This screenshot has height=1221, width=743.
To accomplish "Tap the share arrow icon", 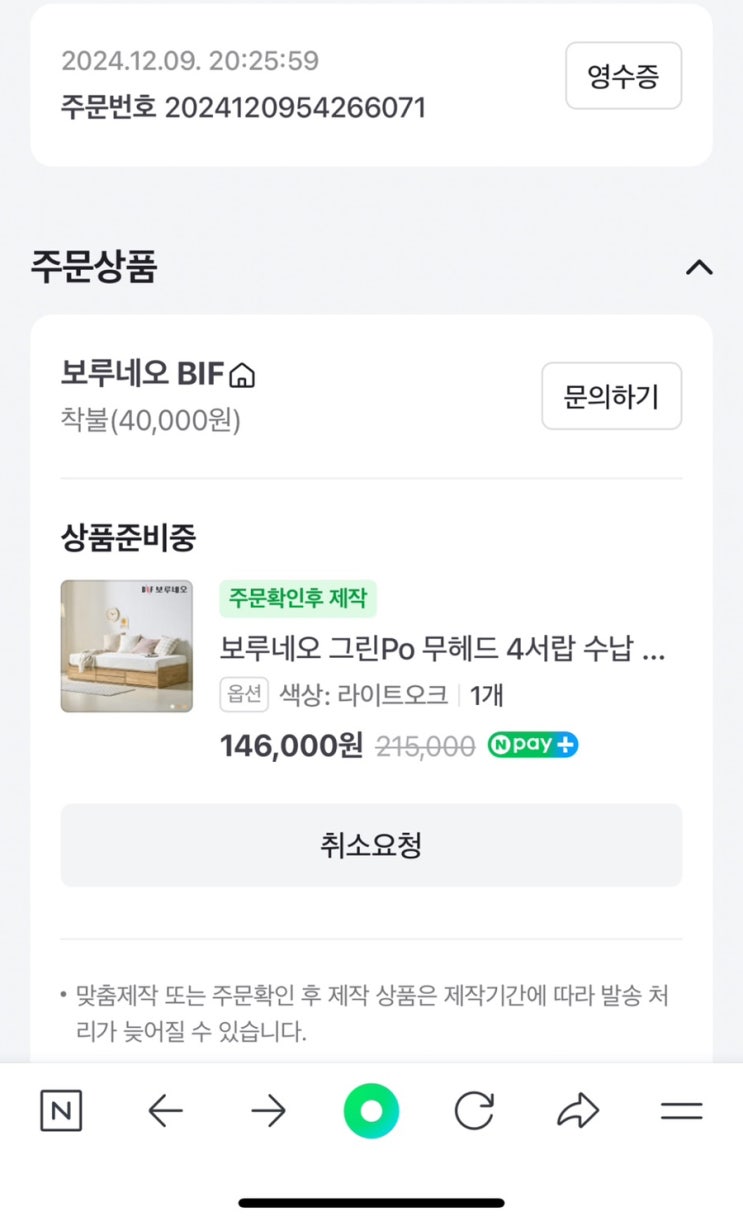I will click(x=578, y=1111).
